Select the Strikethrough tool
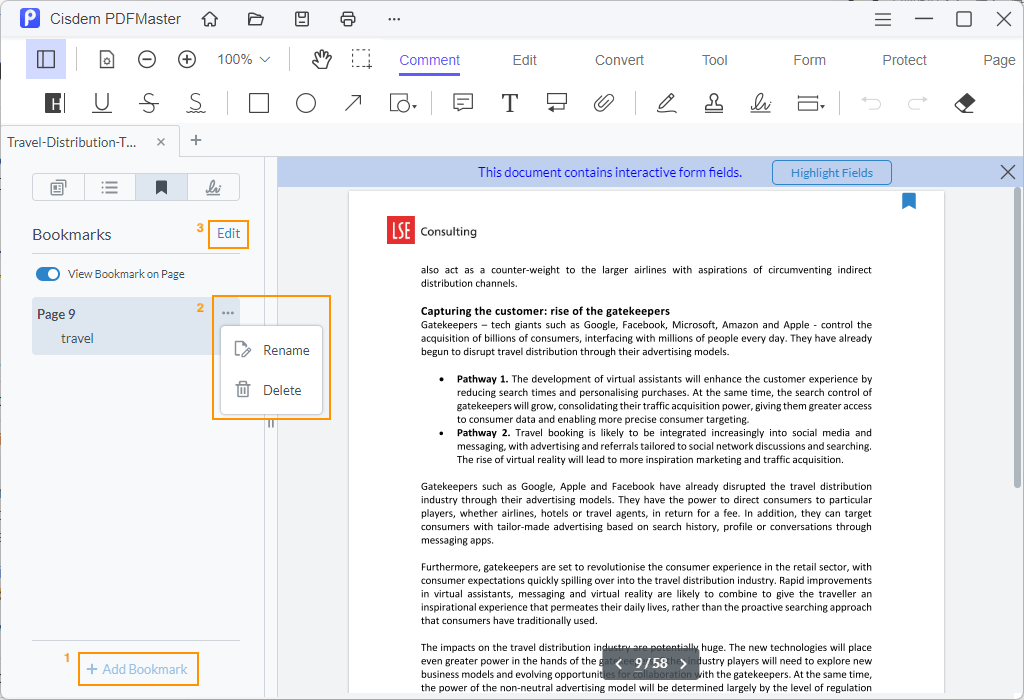 [149, 103]
